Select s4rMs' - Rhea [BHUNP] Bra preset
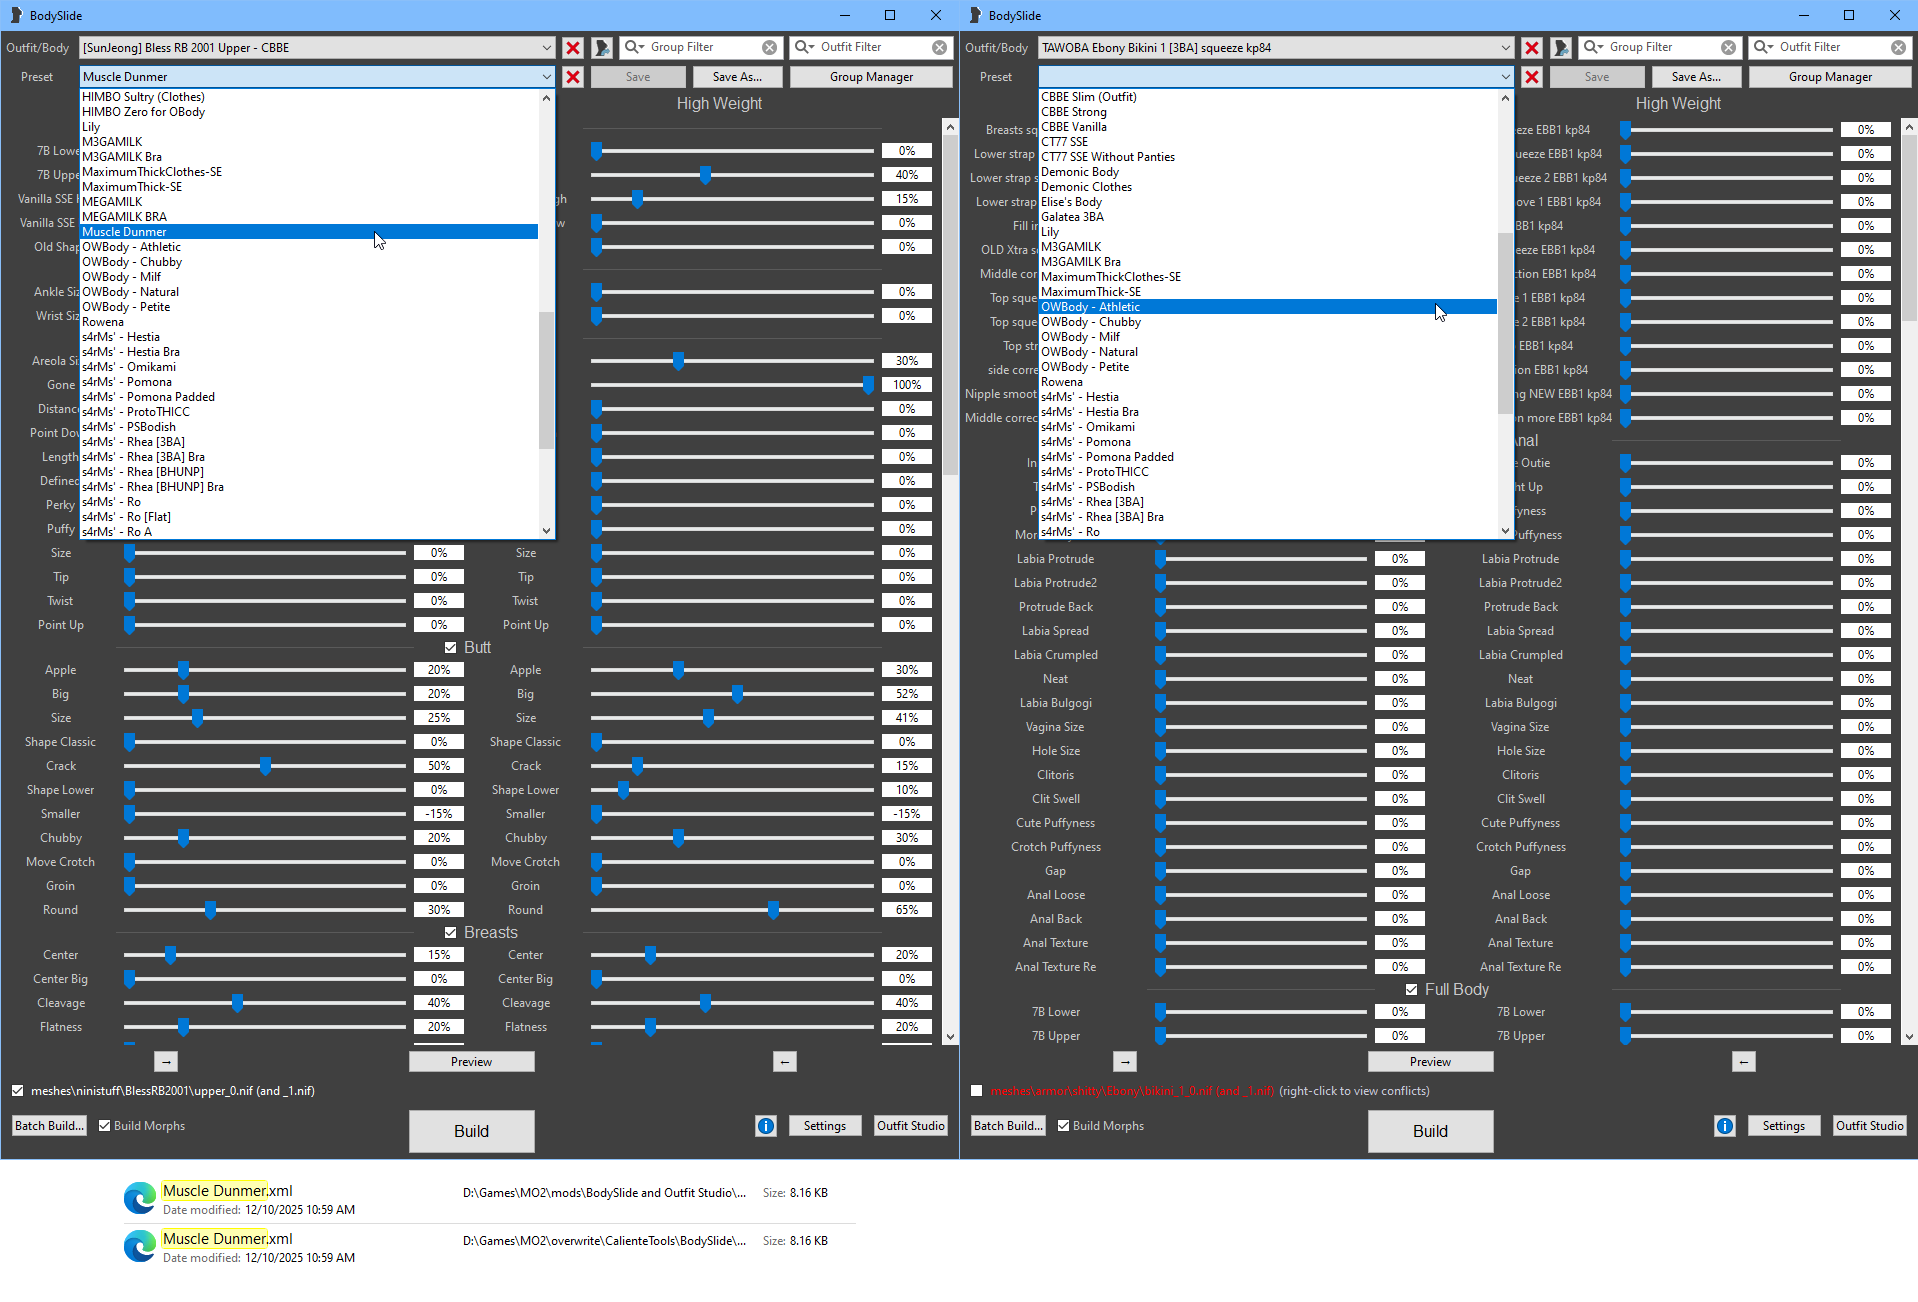1918x1302 pixels. 309,487
